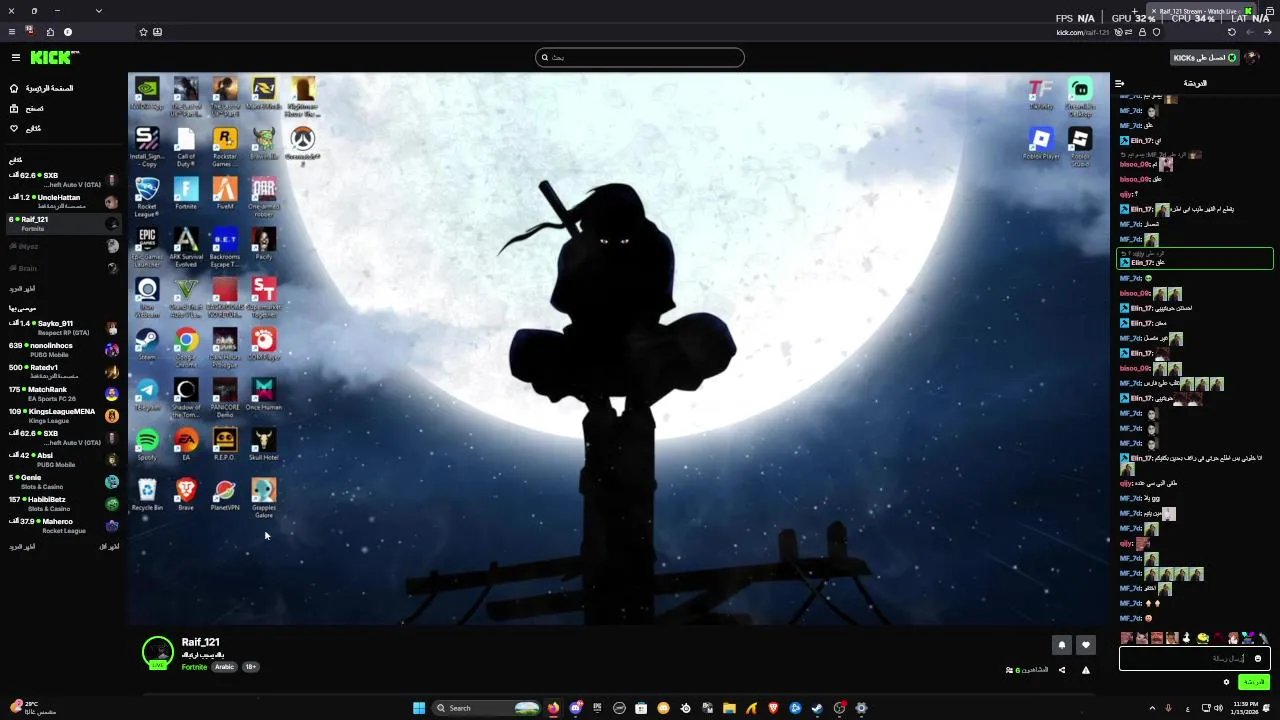Viewport: 1280px width, 720px height.
Task: Open the Browse item with compass icon
Action: click(x=28, y=108)
